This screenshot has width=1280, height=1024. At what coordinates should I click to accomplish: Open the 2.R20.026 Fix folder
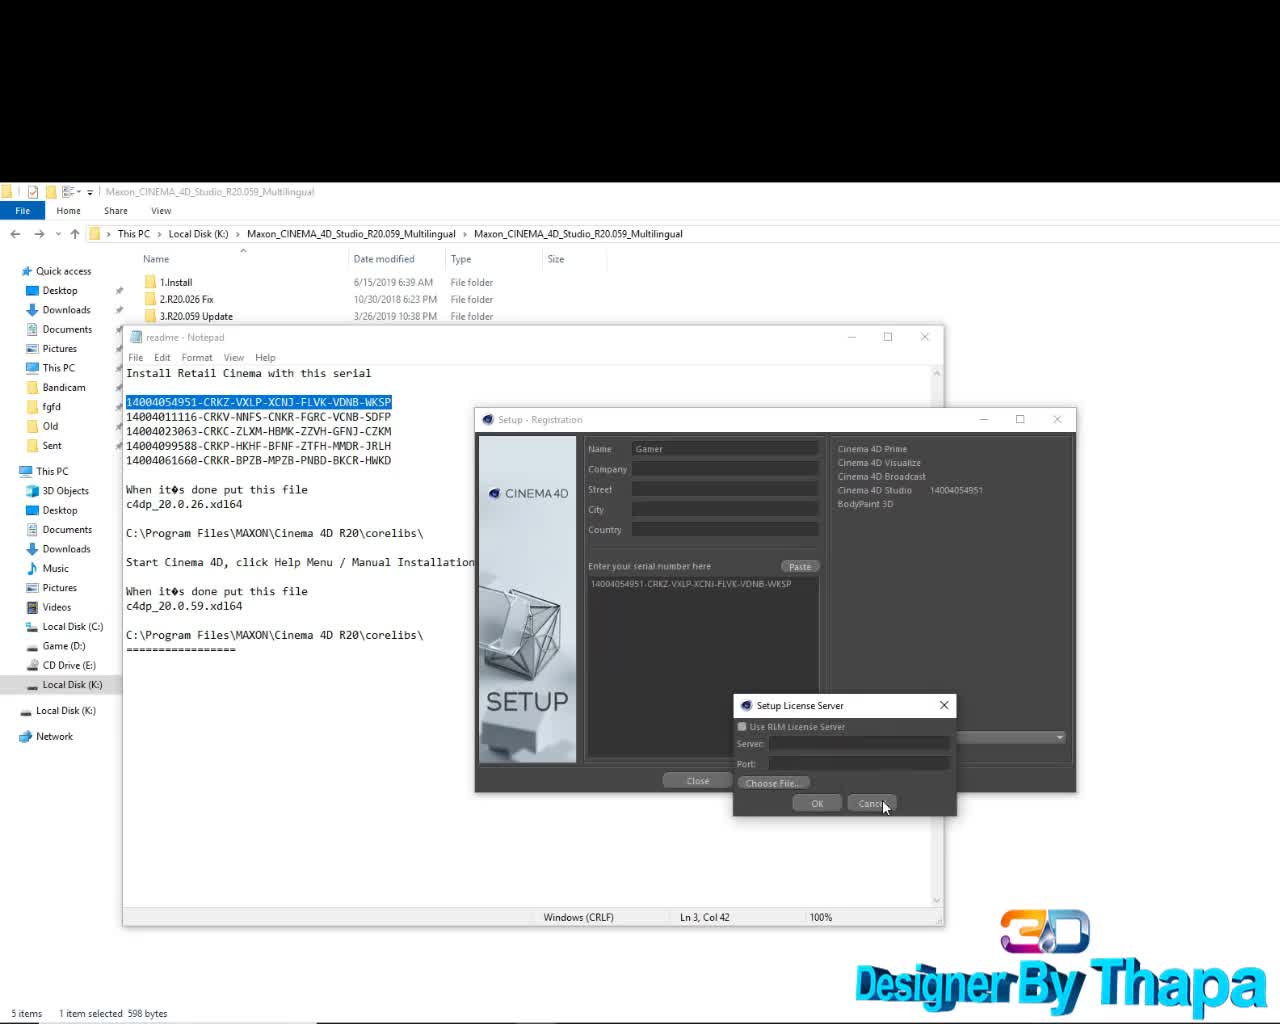[187, 299]
